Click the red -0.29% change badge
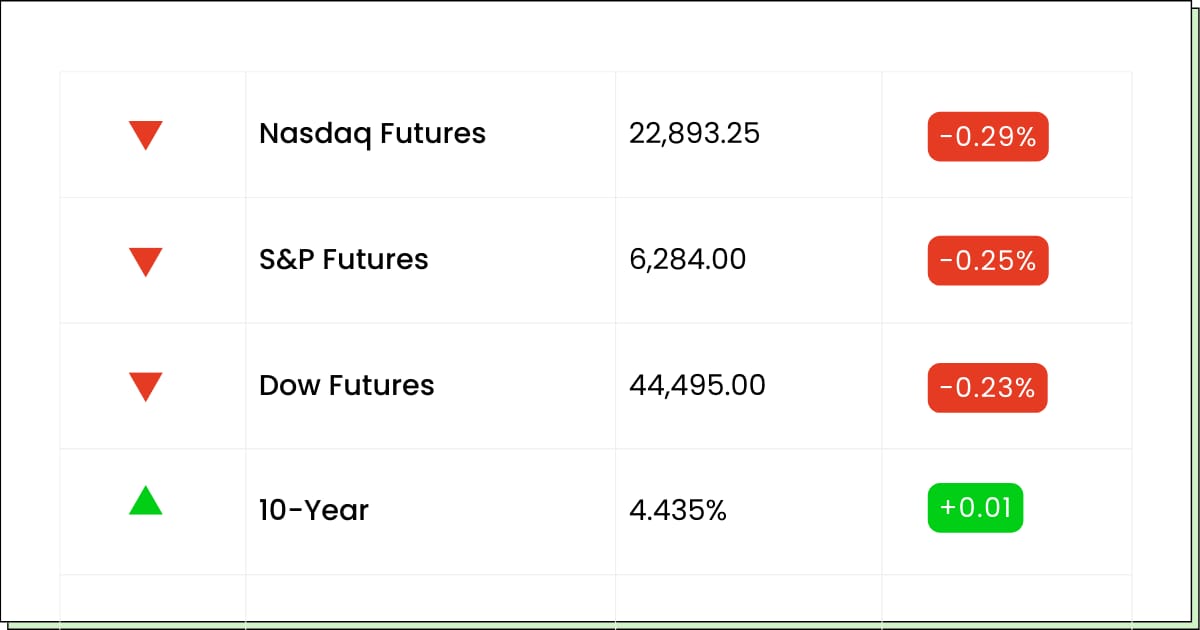 point(987,136)
